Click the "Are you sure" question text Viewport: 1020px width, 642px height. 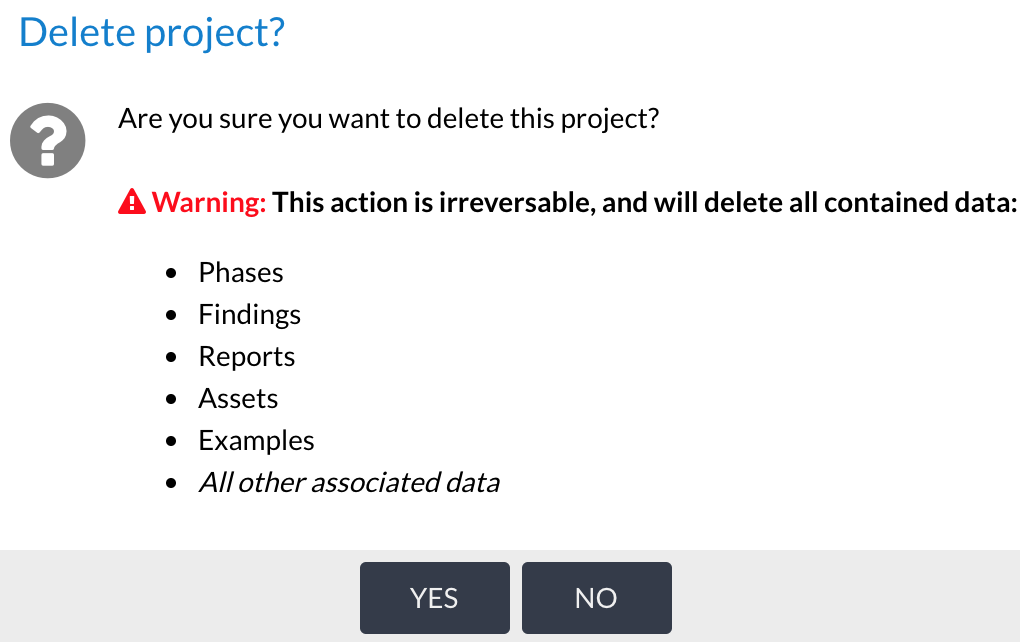tap(388, 119)
